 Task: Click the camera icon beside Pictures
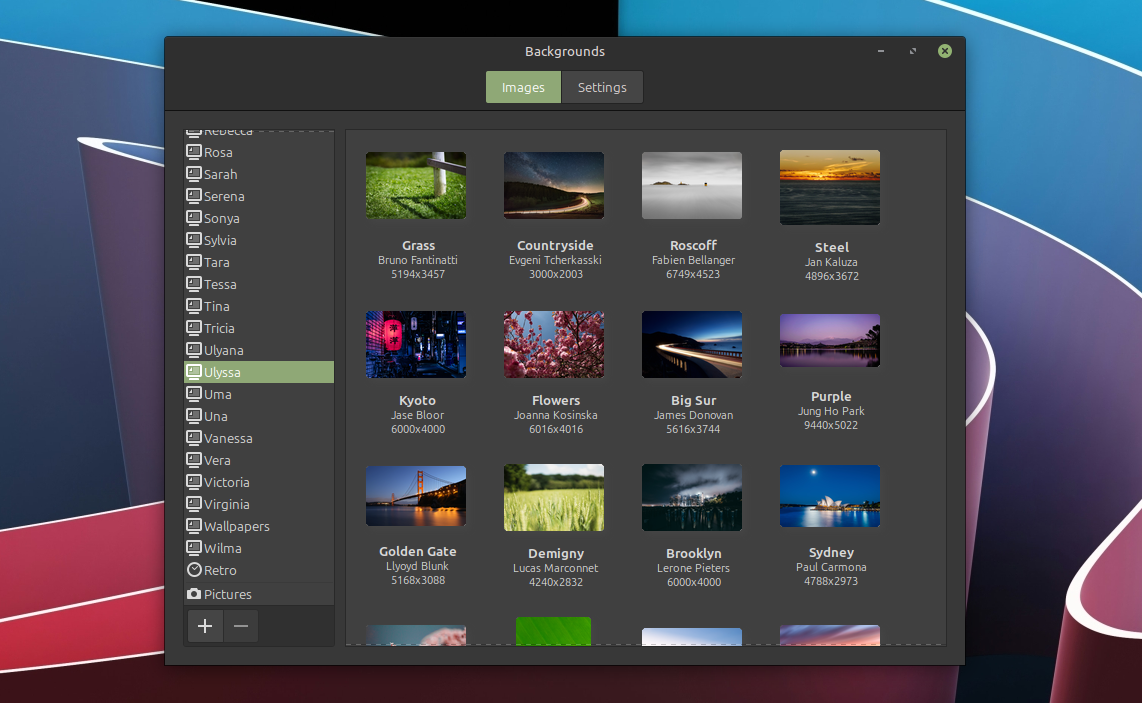[x=194, y=594]
